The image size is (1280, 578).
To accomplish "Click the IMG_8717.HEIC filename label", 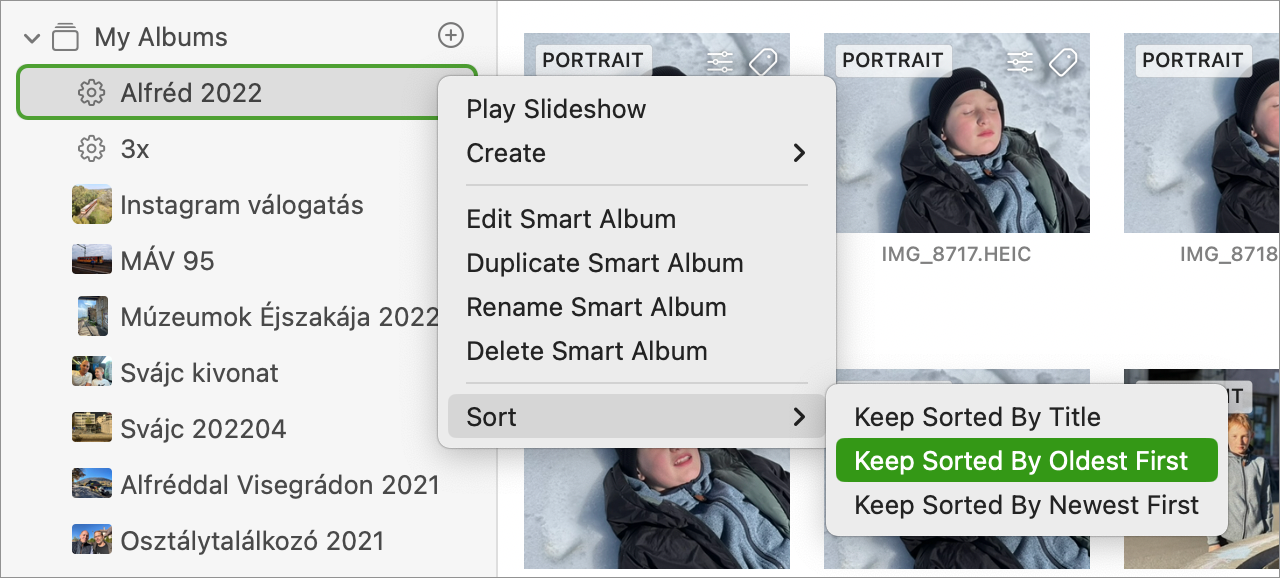I will 956,255.
